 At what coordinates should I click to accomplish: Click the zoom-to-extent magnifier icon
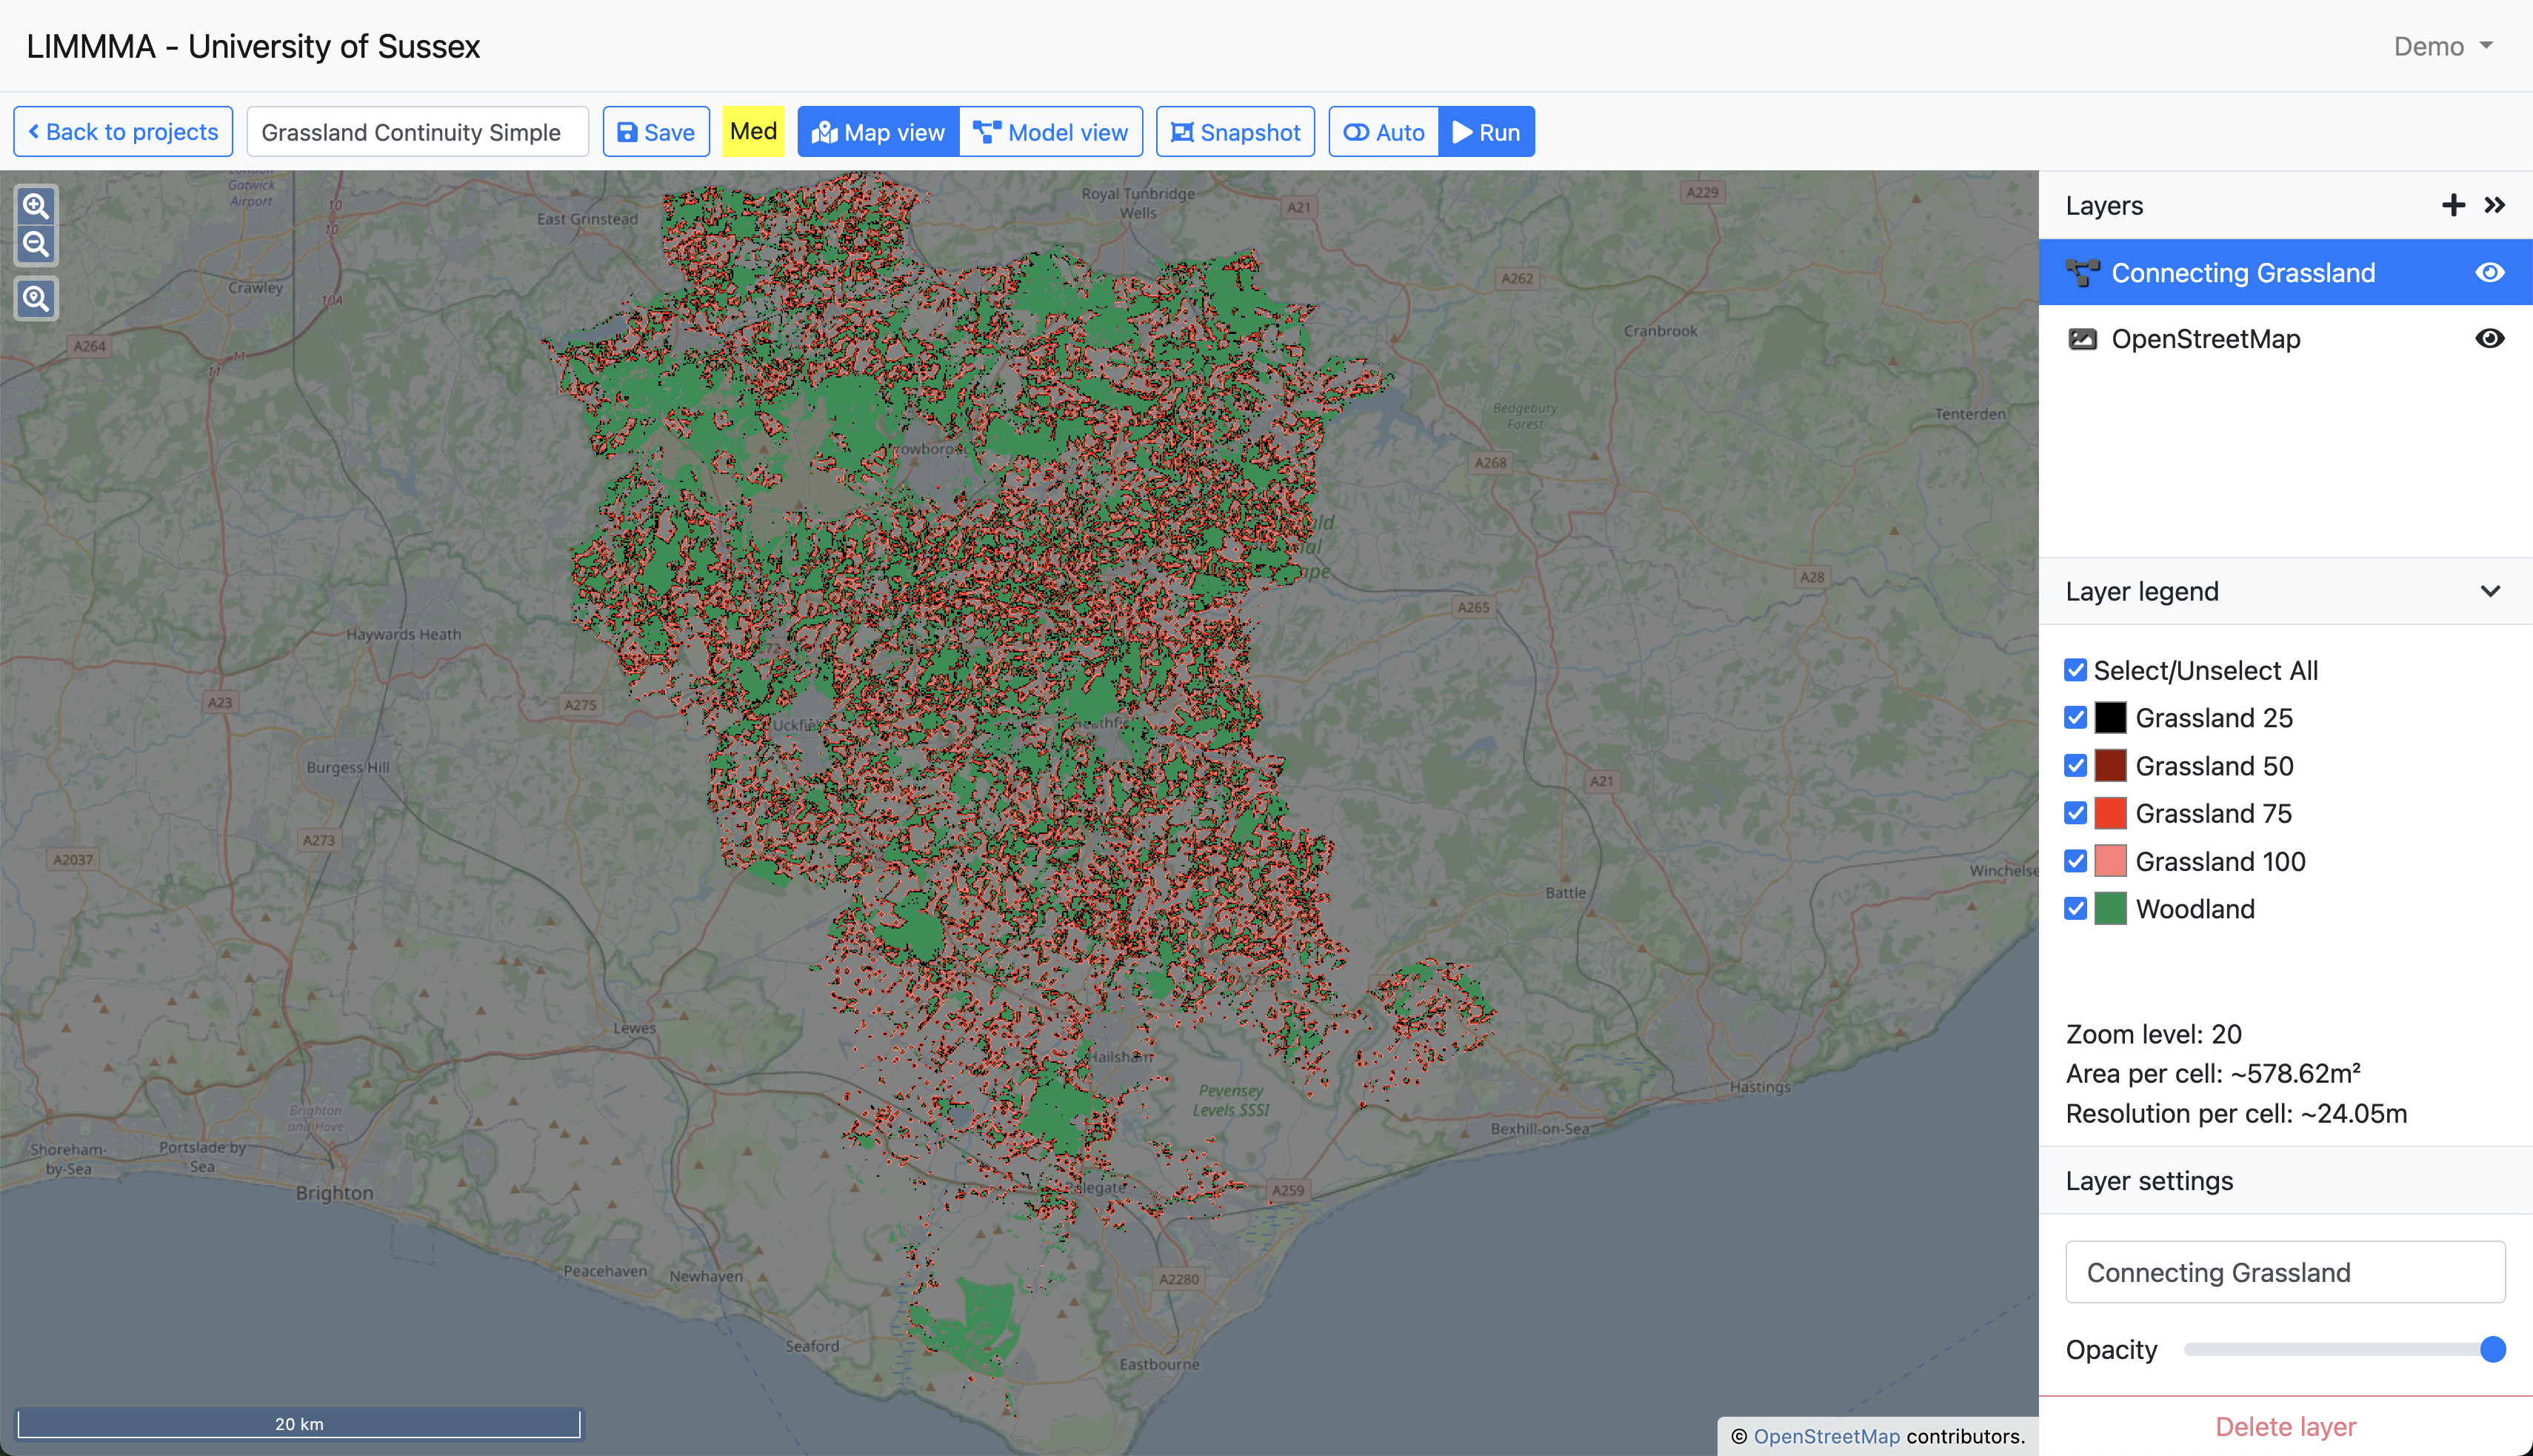pos(36,299)
